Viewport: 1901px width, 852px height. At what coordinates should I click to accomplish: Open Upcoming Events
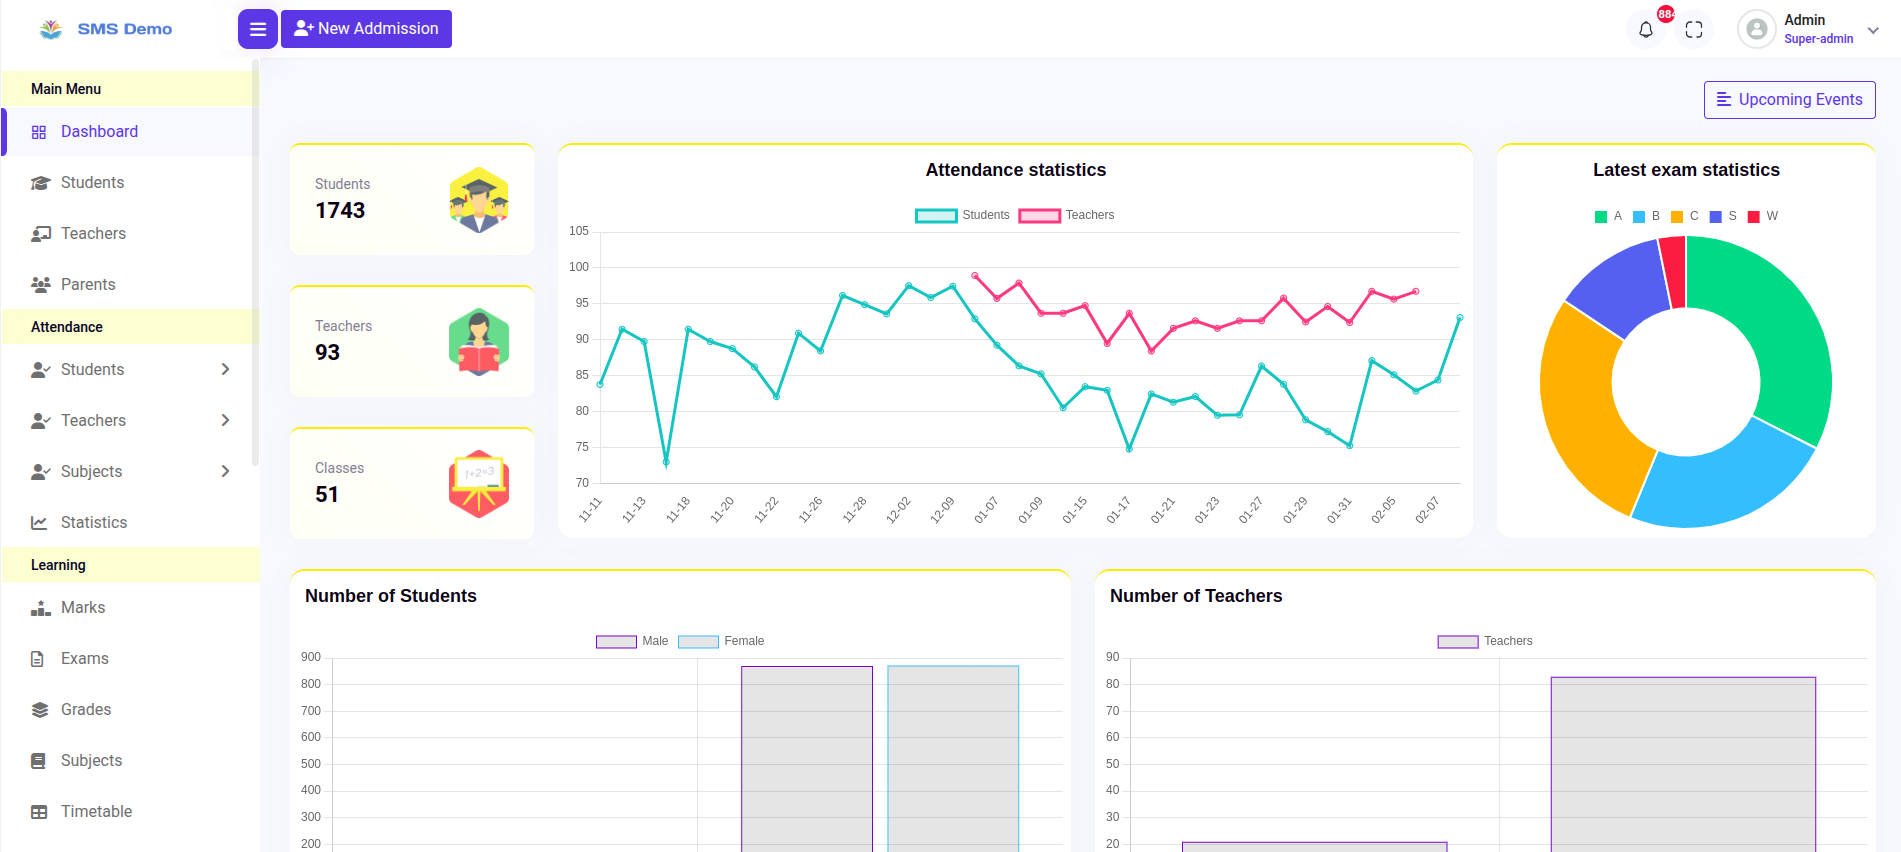(1789, 100)
